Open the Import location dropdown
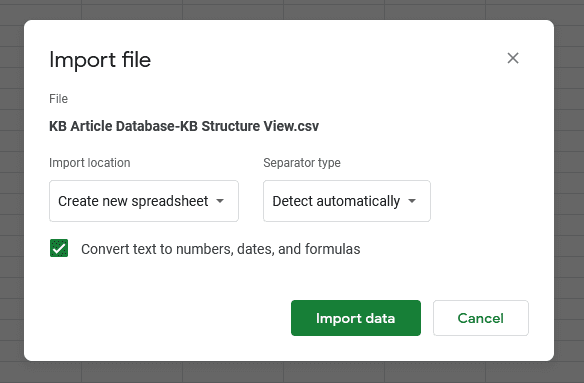Image resolution: width=584 pixels, height=383 pixels. coord(144,201)
